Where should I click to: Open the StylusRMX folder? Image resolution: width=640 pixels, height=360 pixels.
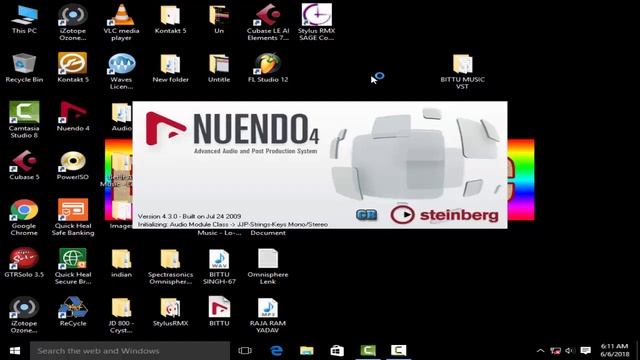click(170, 311)
